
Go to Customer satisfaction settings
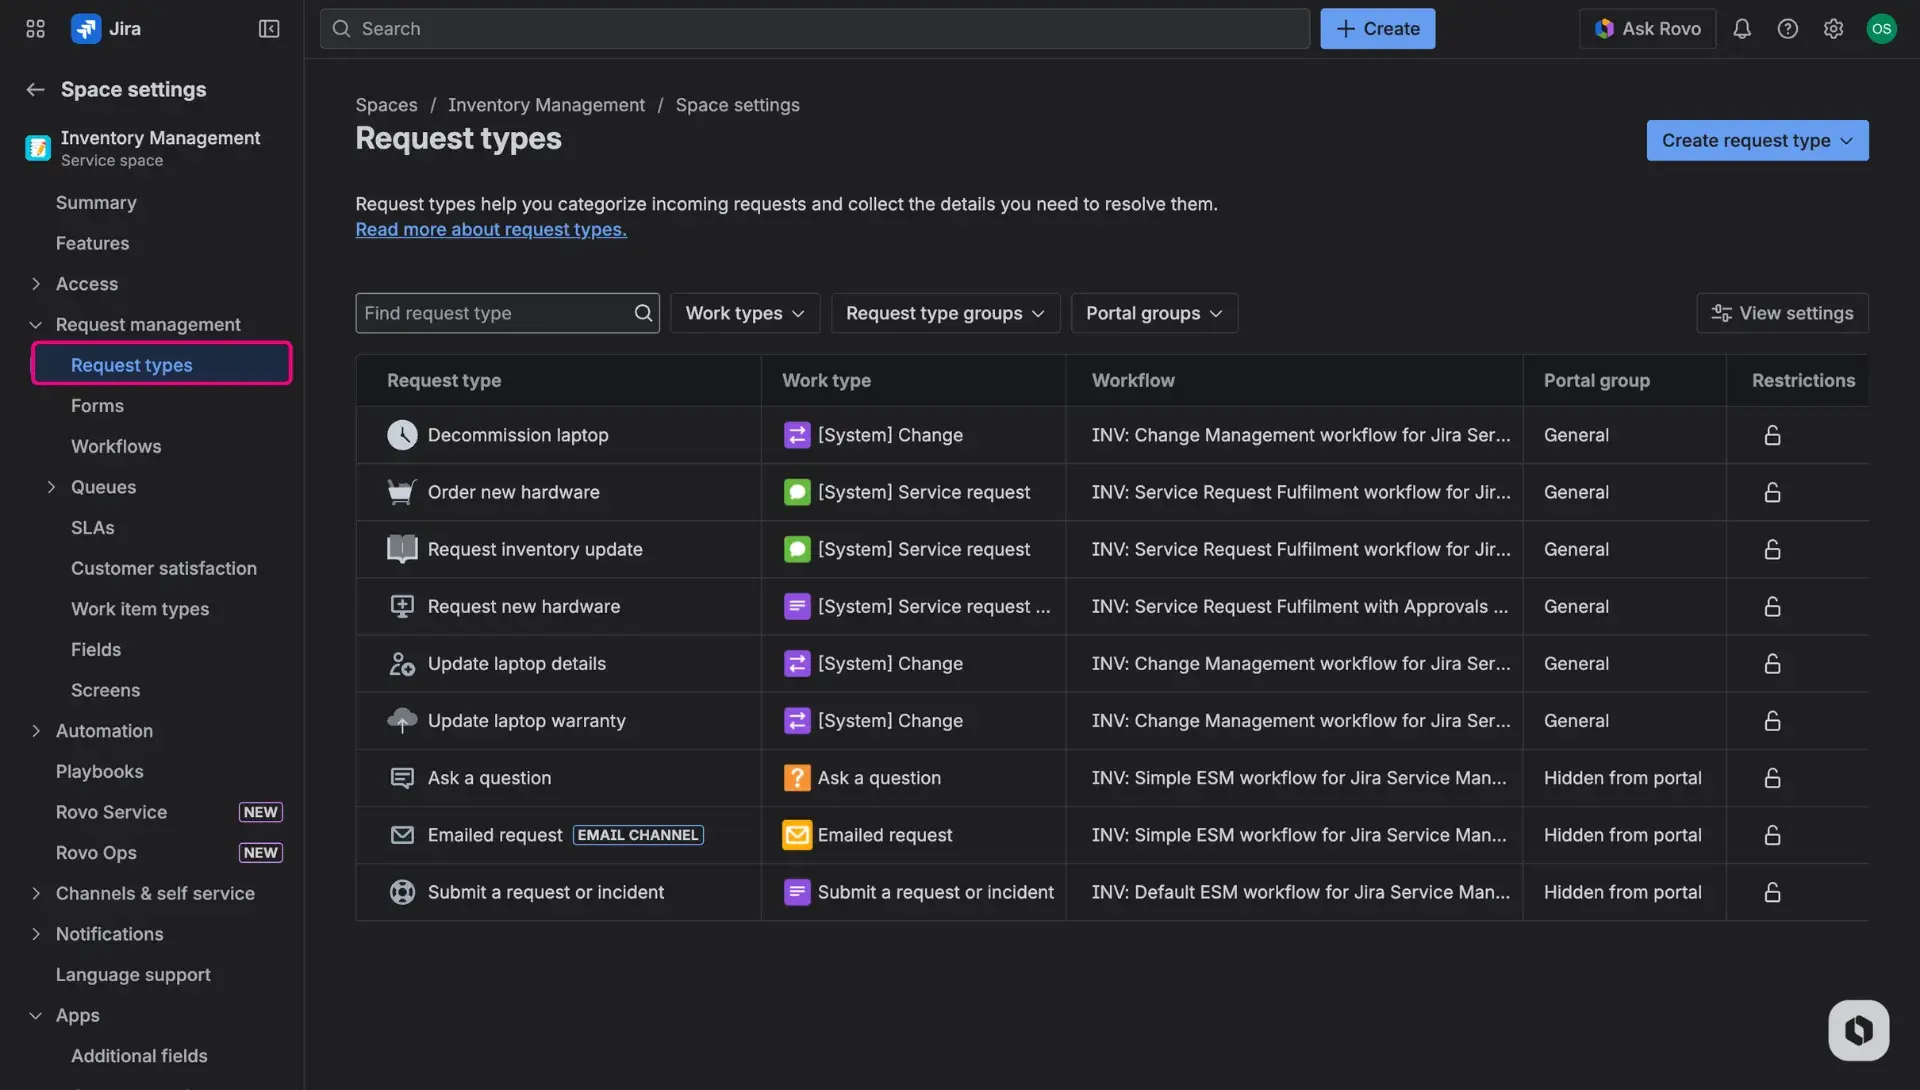click(x=164, y=568)
